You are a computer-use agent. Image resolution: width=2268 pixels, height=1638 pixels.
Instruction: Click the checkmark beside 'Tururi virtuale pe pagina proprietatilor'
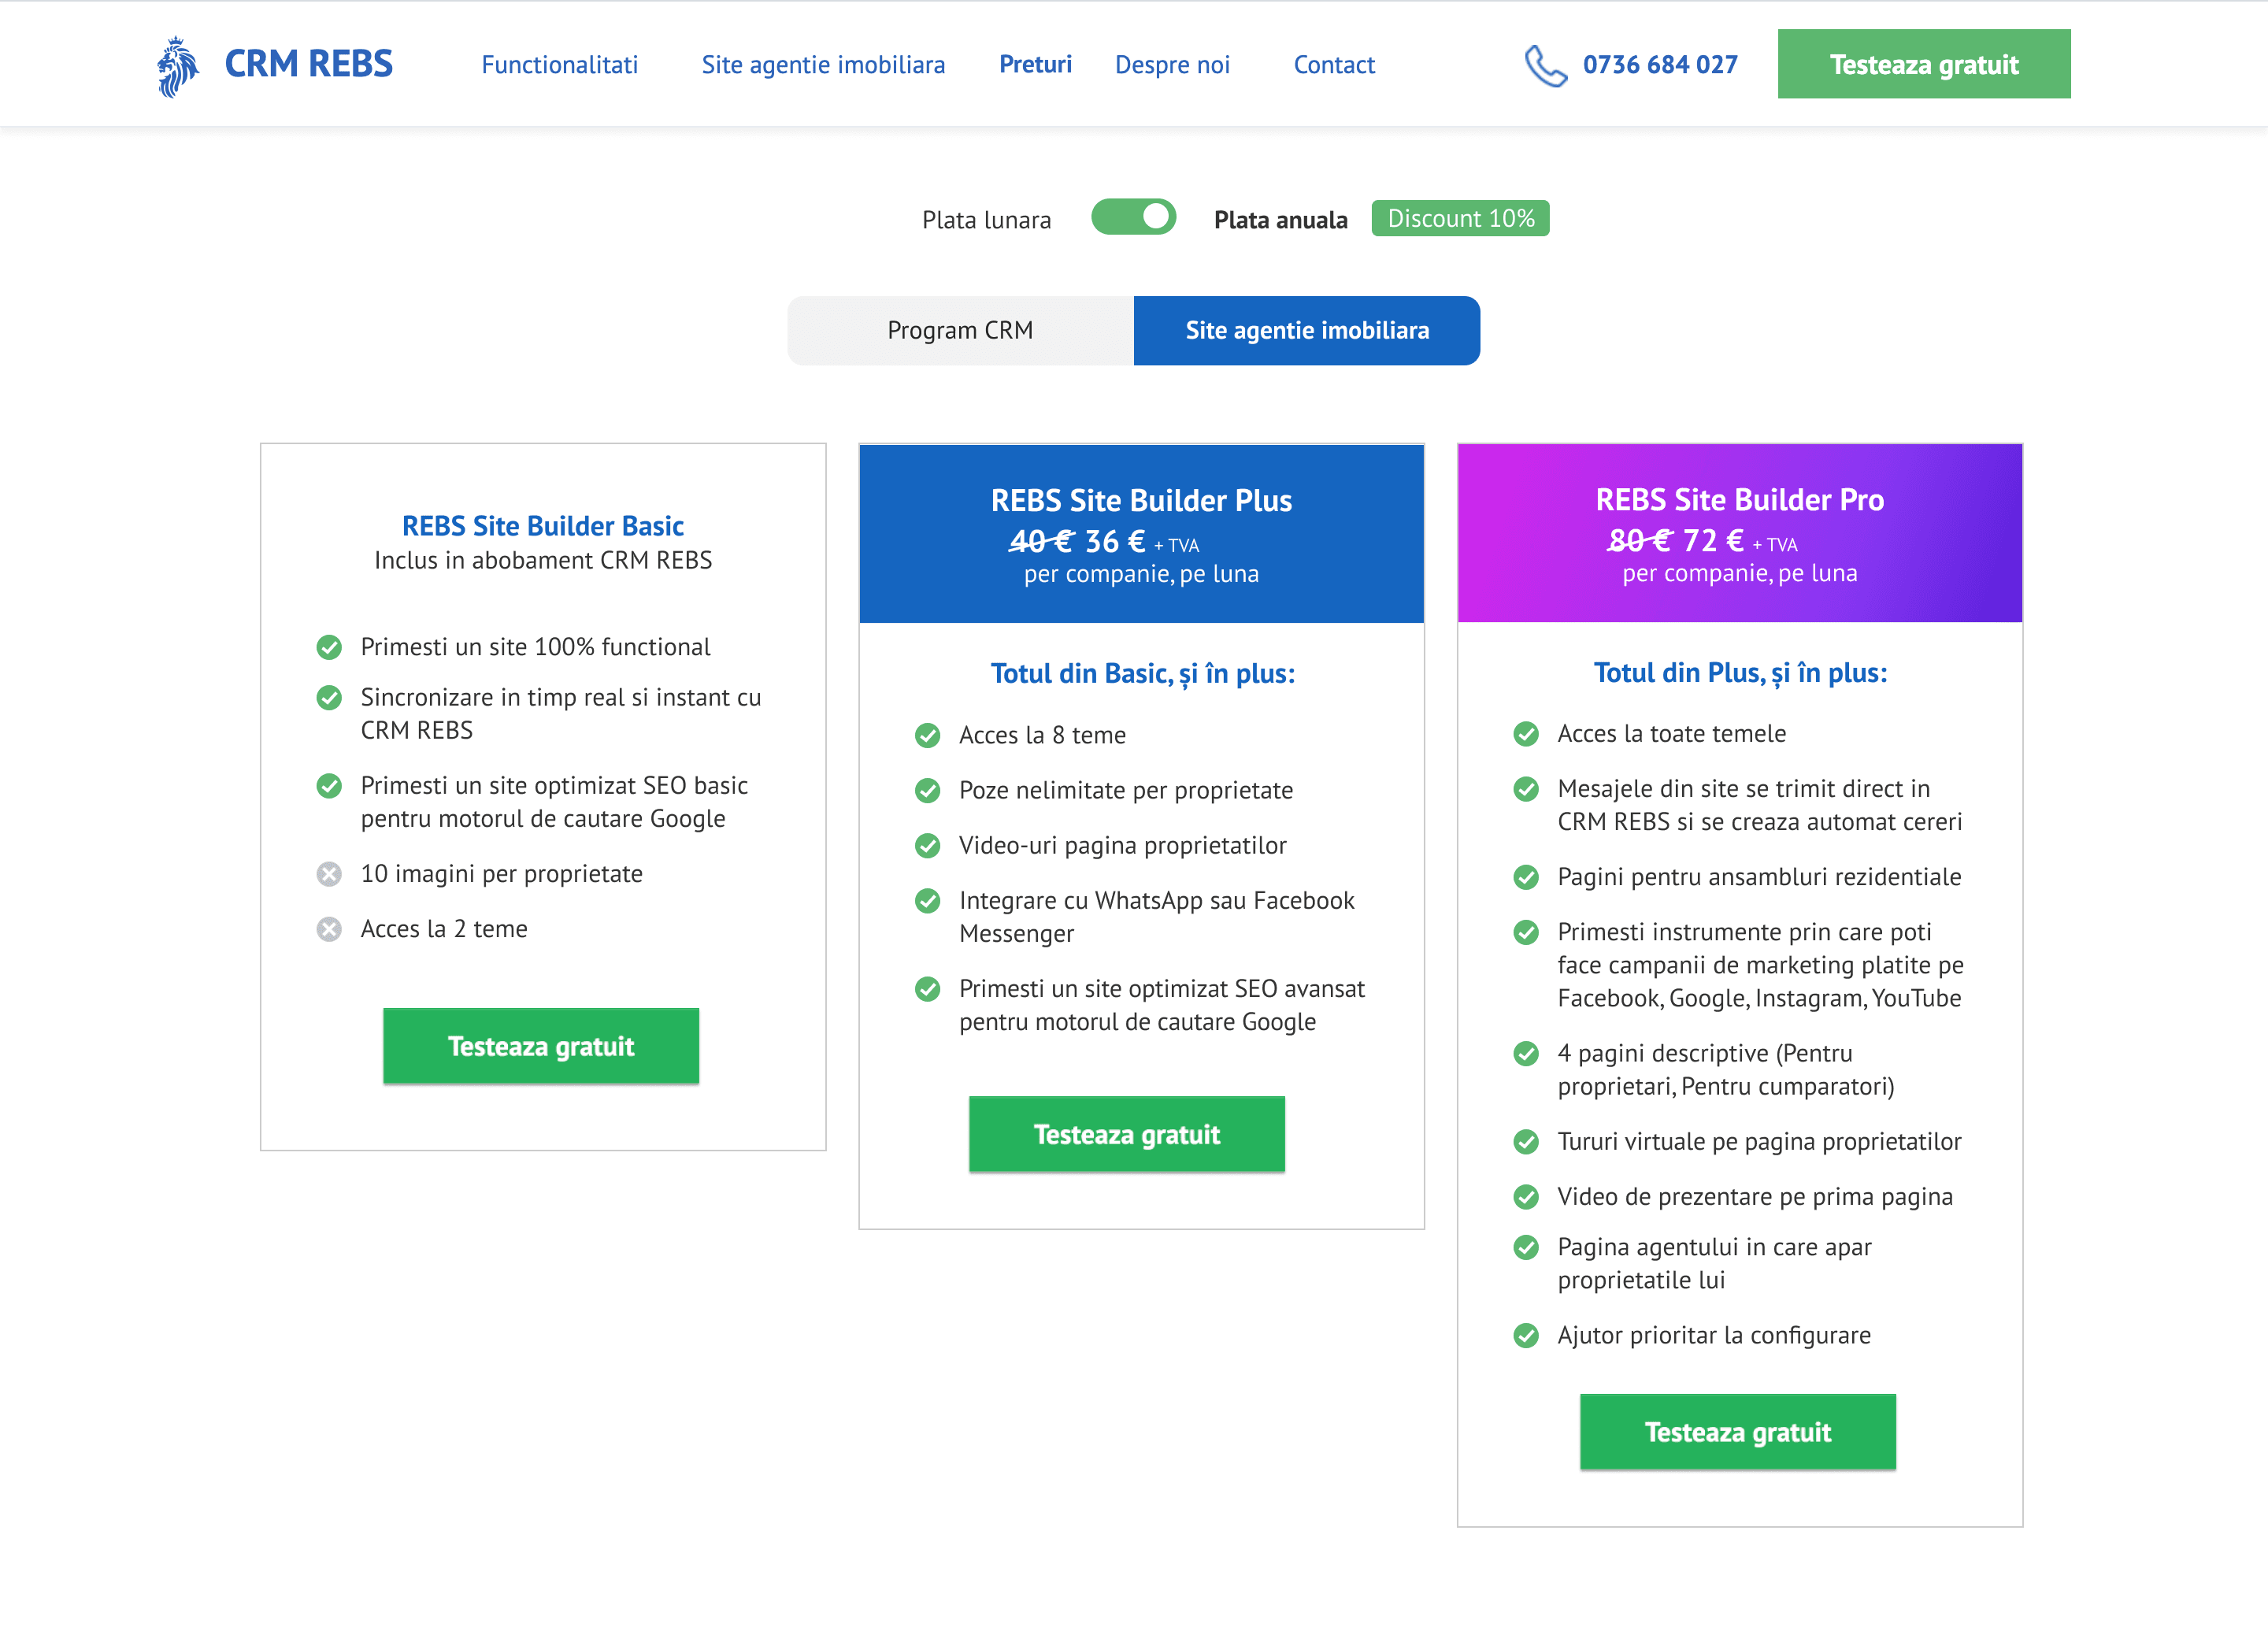pos(1525,1141)
